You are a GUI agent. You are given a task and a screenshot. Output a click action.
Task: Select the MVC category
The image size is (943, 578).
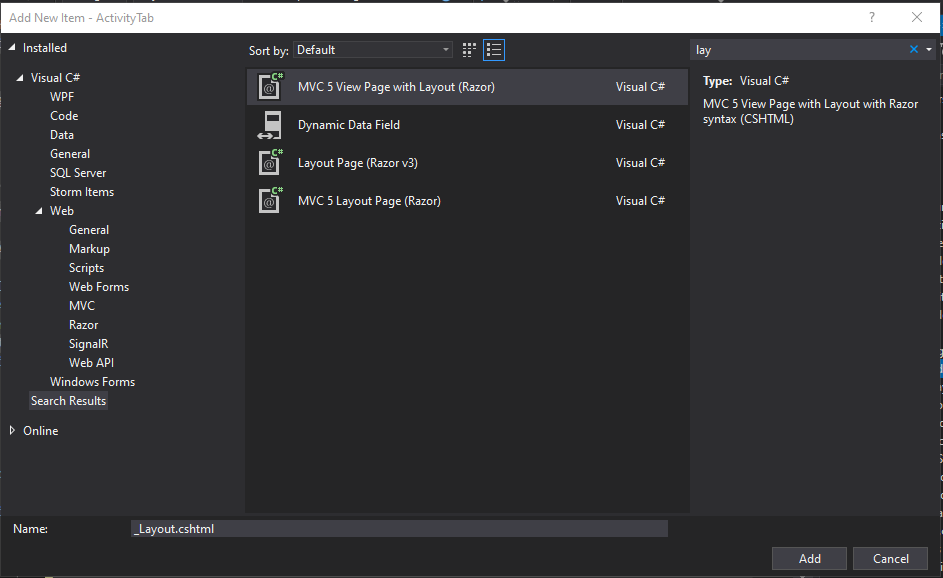pos(82,306)
